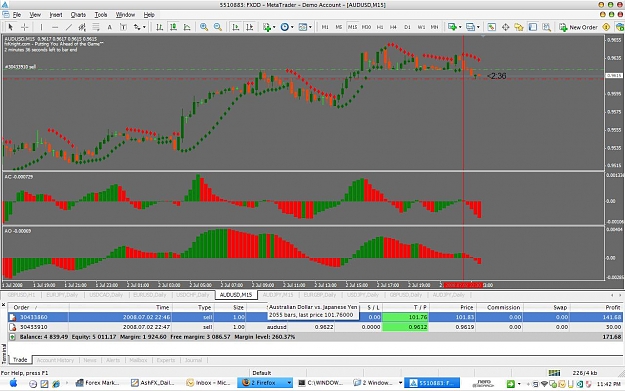The image size is (625, 391).
Task: Zoom out on the chart
Action: click(x=218, y=27)
